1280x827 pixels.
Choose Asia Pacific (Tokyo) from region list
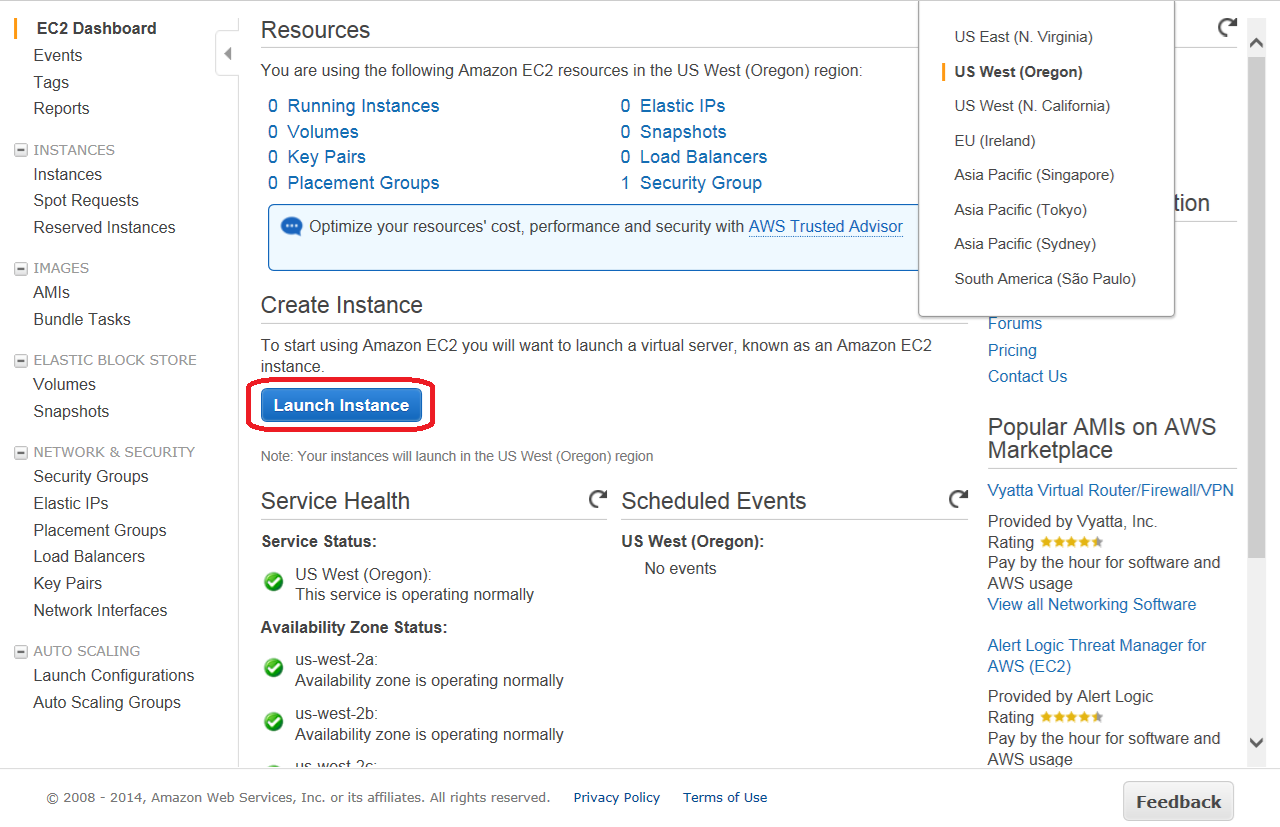pos(1020,210)
